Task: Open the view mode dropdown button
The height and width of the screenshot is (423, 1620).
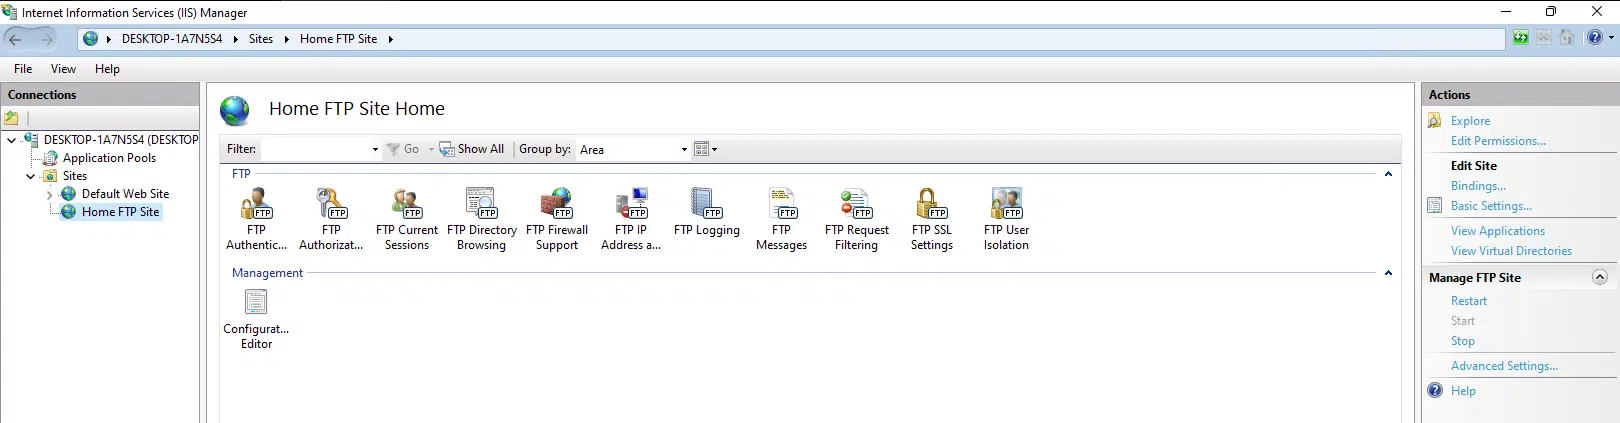Action: click(706, 149)
